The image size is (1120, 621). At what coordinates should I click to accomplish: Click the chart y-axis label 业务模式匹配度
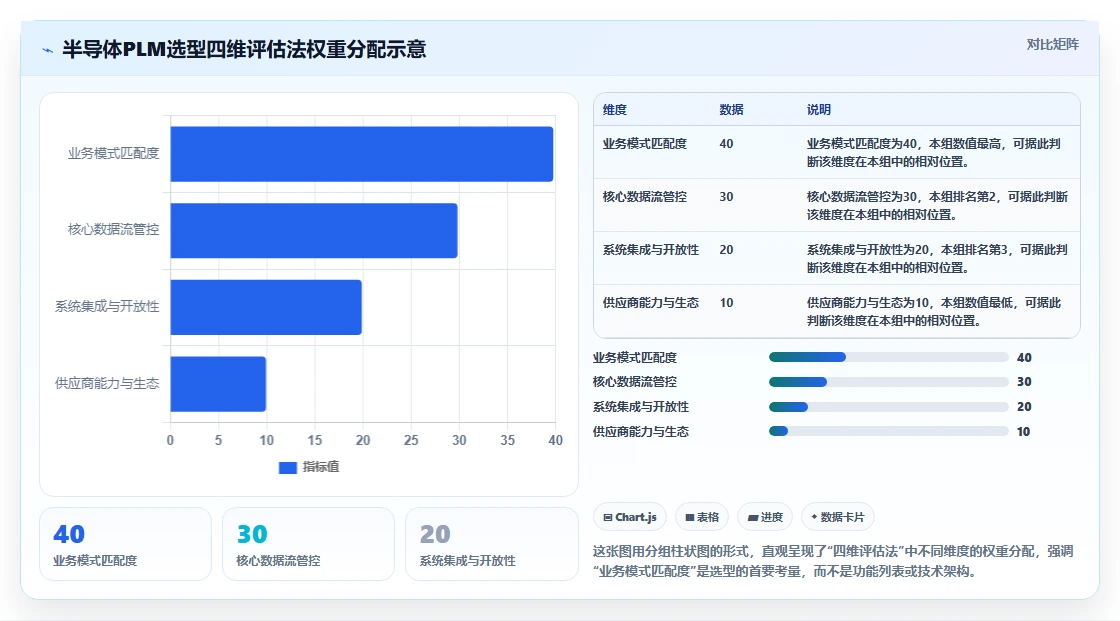point(114,153)
